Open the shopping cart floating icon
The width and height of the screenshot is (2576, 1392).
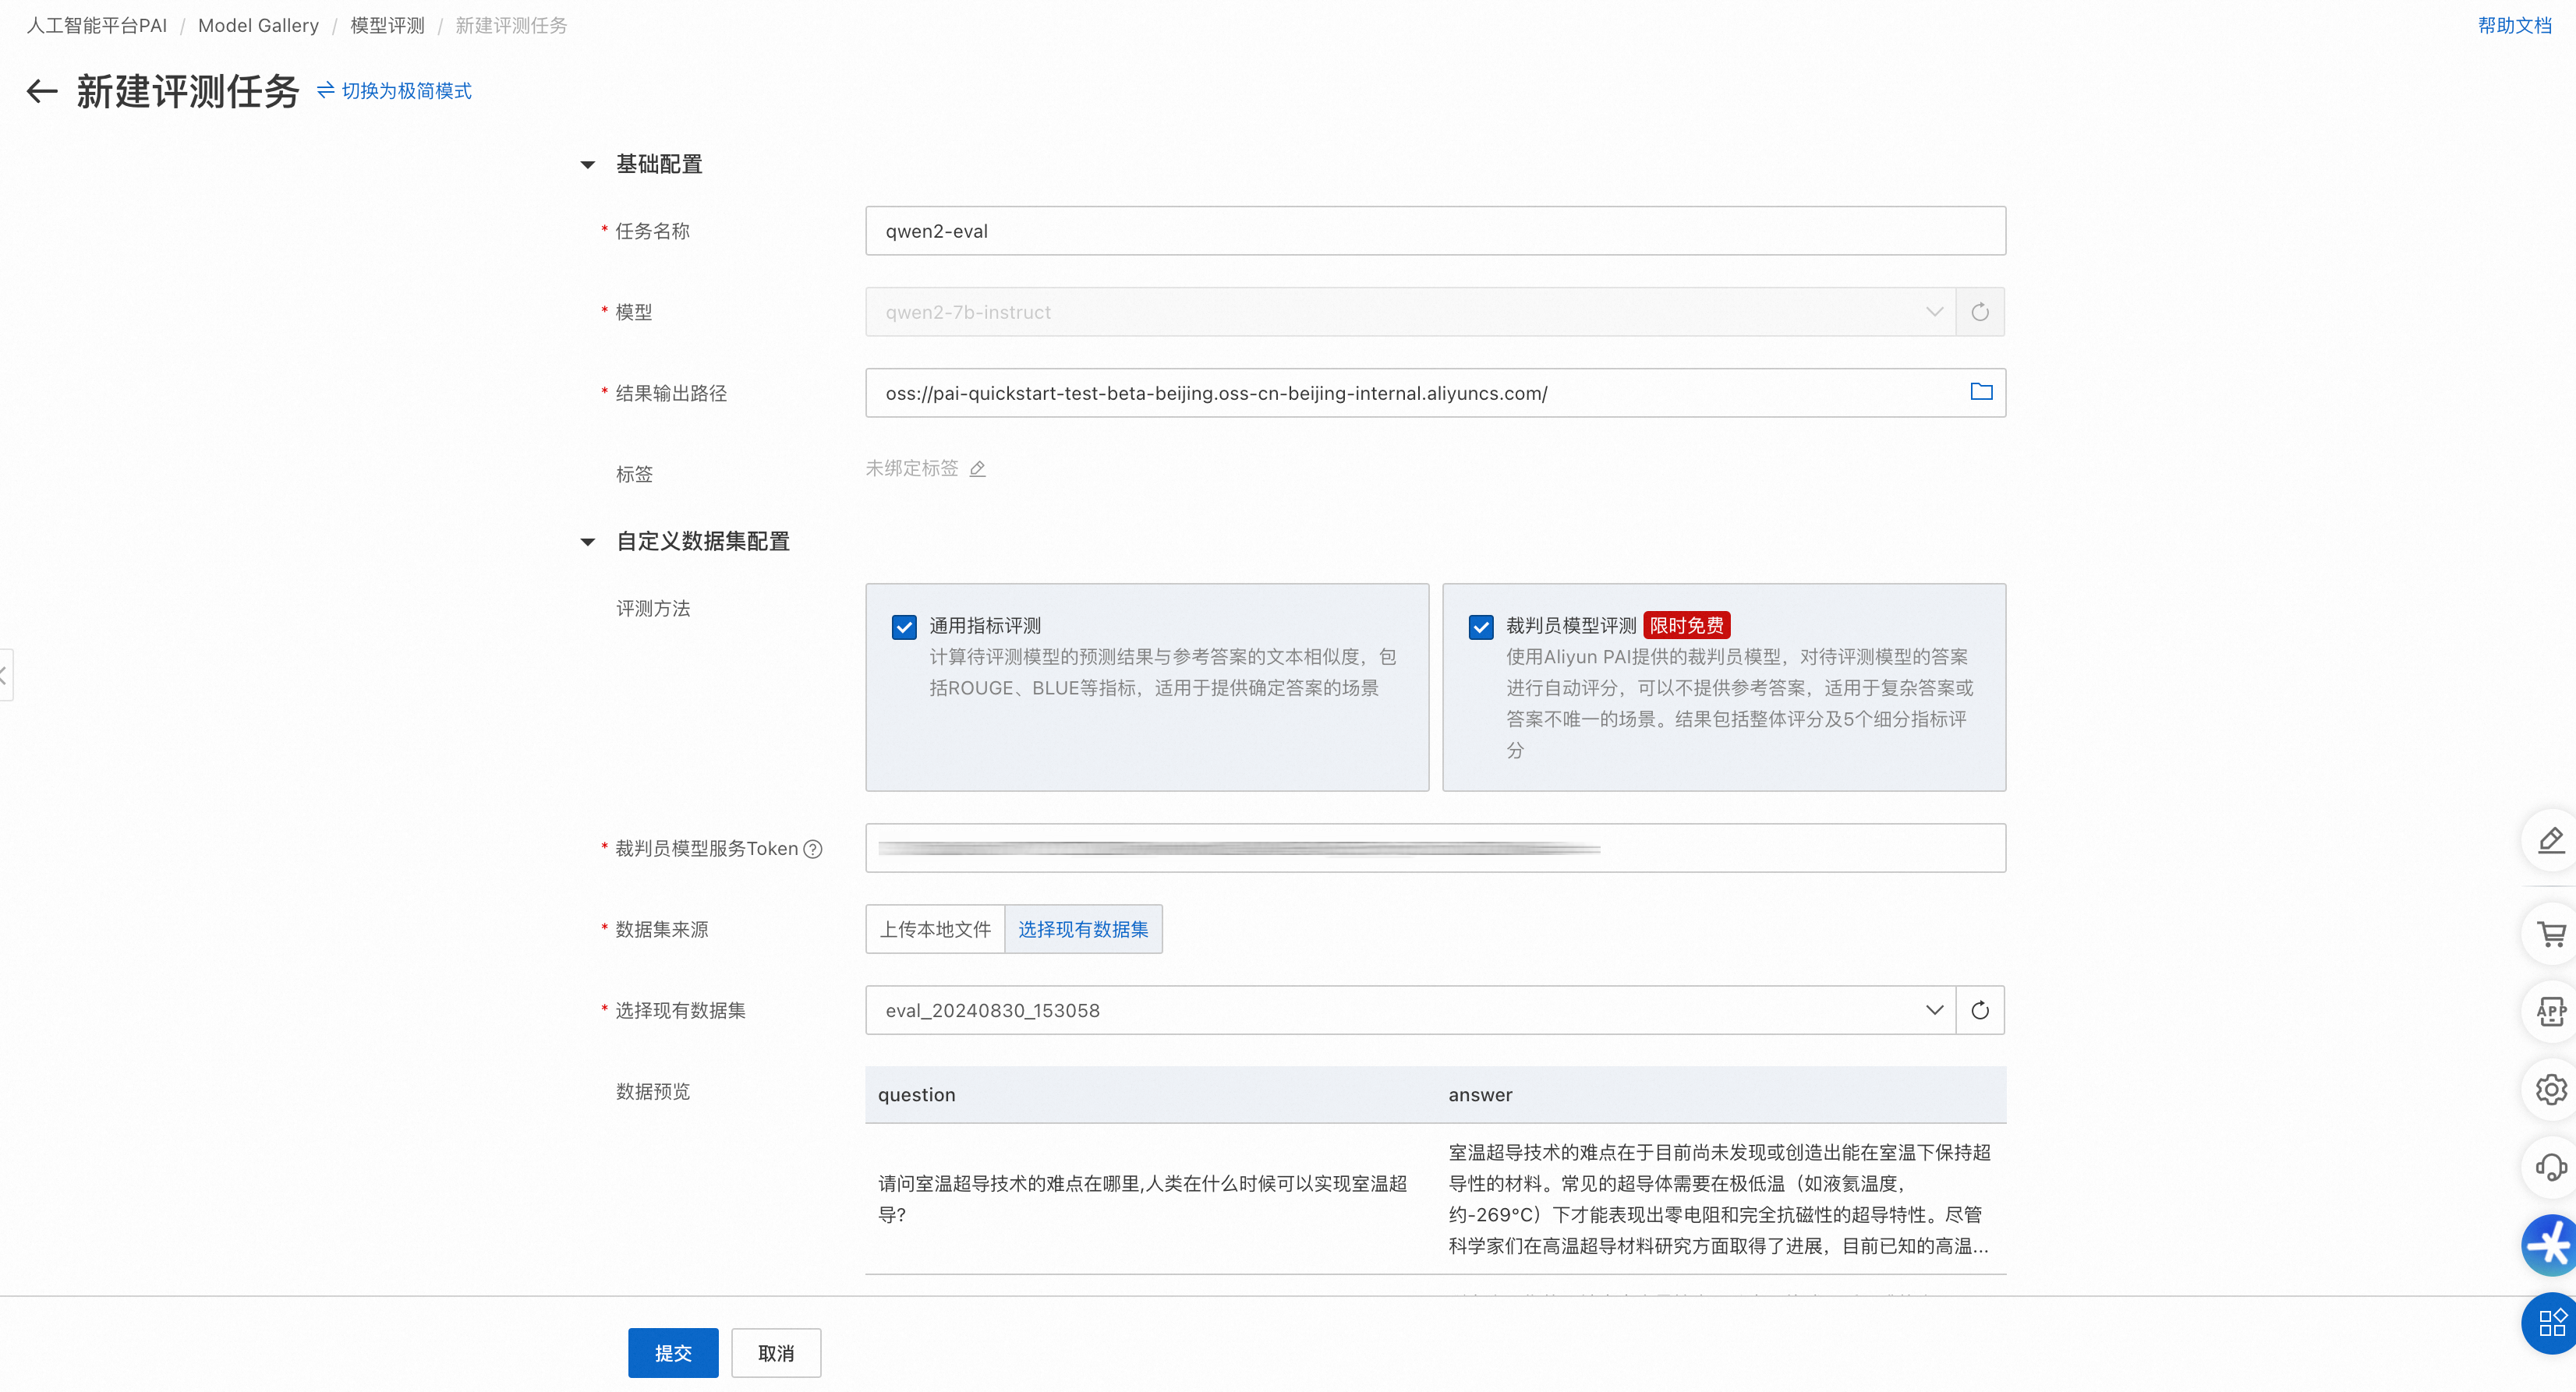(x=2551, y=935)
